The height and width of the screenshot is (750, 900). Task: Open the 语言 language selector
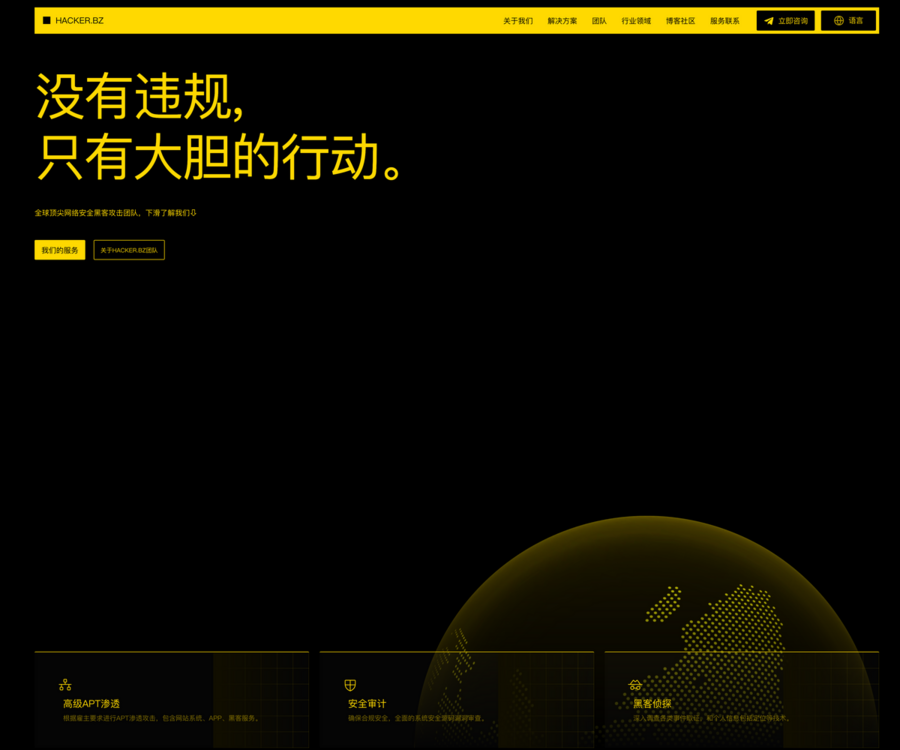[x=848, y=21]
